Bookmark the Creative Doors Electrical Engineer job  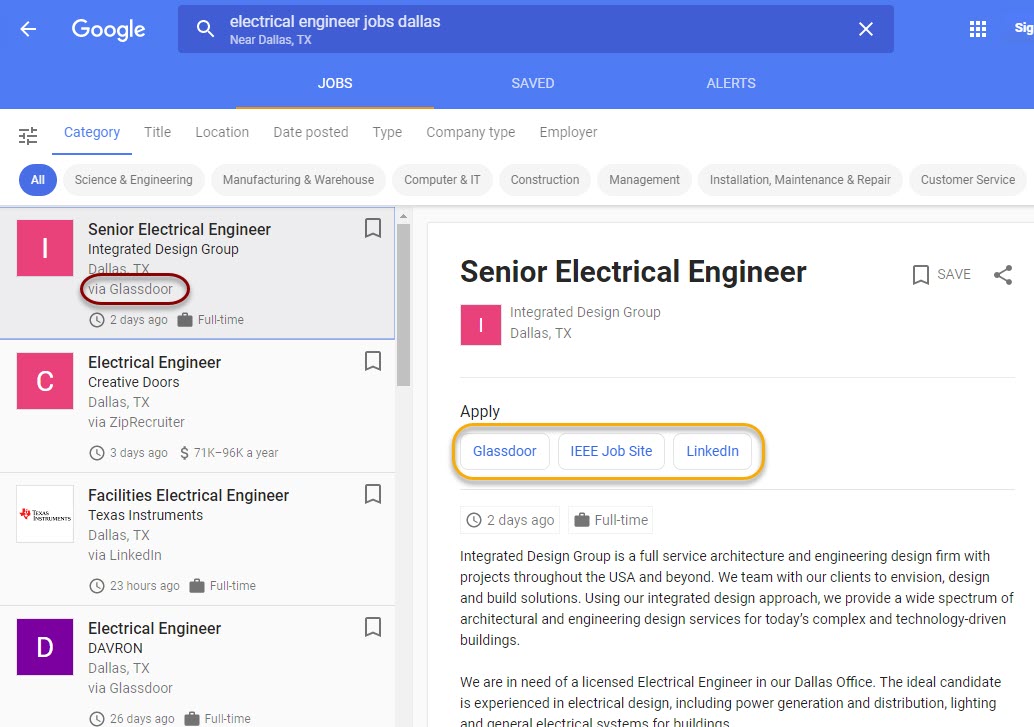click(373, 361)
